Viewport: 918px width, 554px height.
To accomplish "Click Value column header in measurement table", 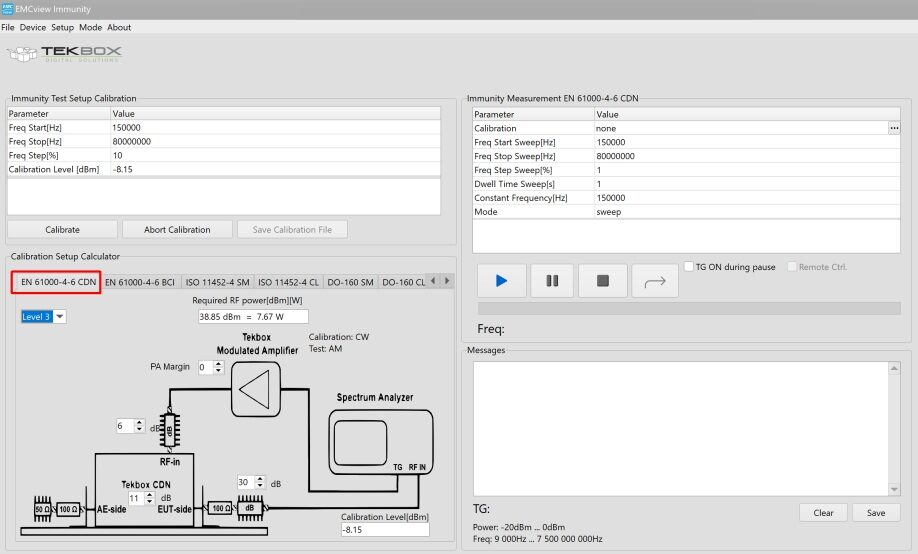I will [747, 114].
